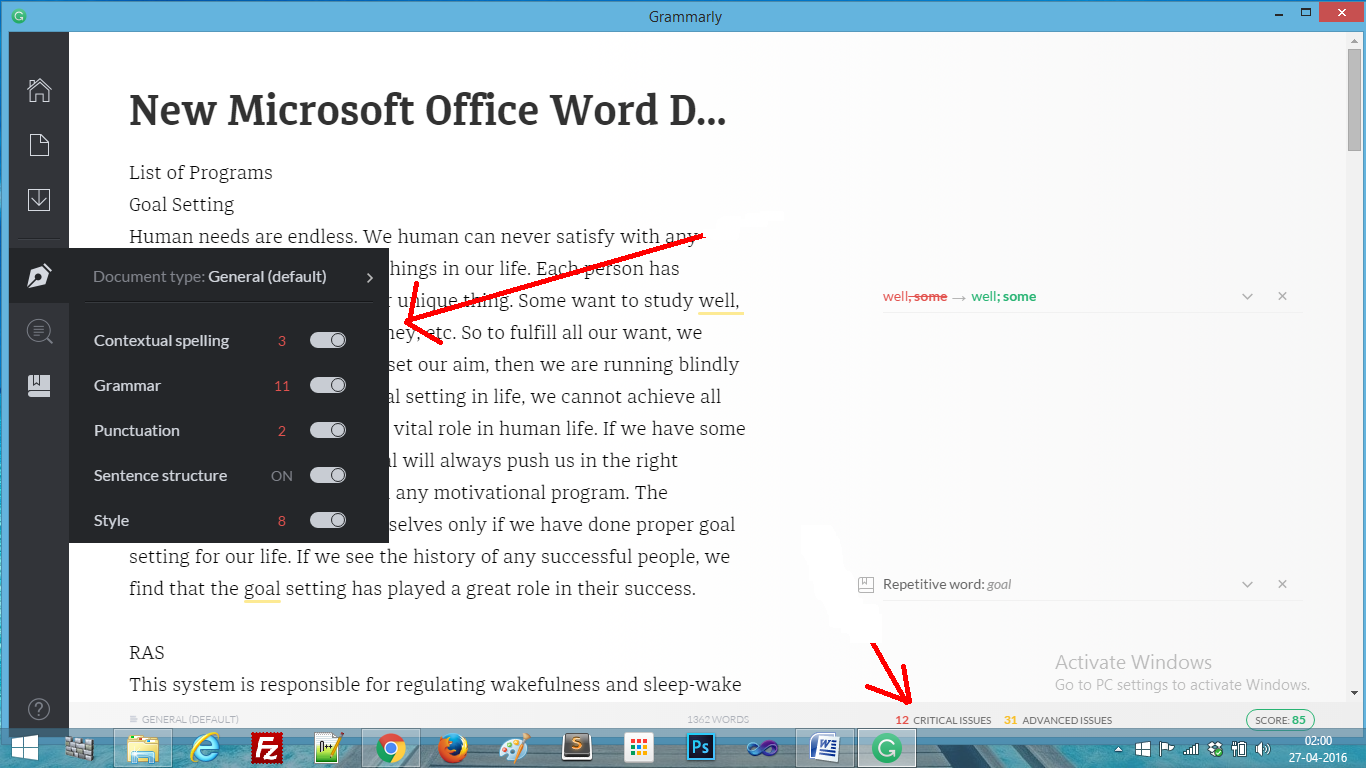Launch Photoshop from the taskbar
Screen dimensions: 1366x768
[701, 748]
